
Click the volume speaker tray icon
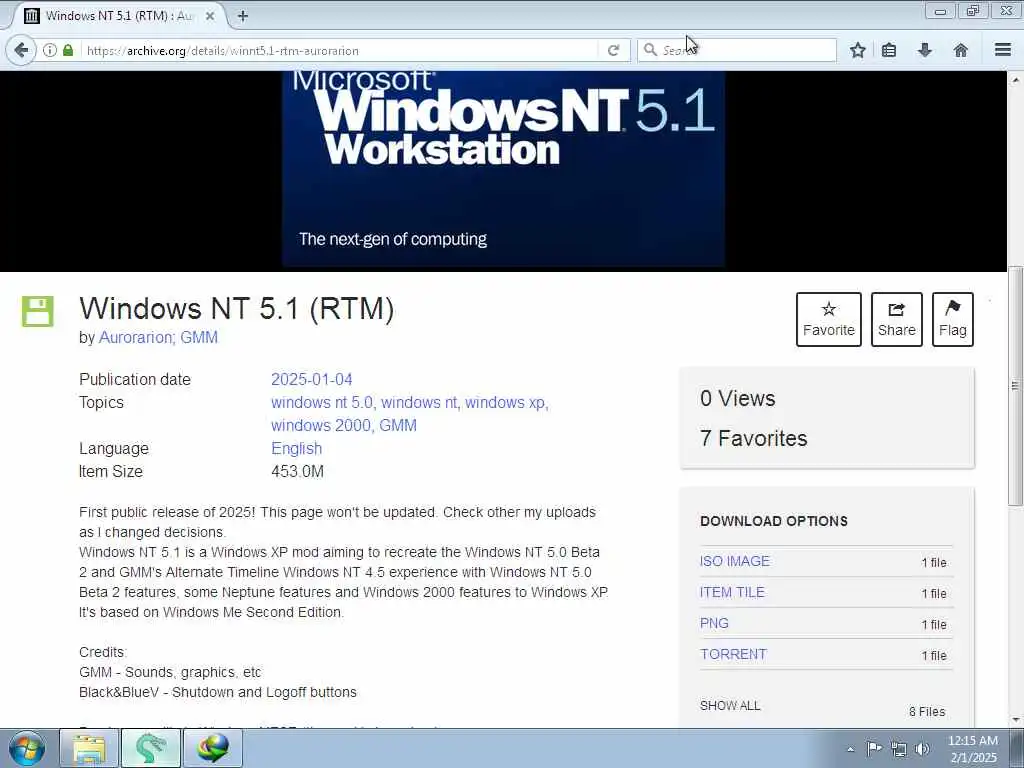[x=922, y=749]
